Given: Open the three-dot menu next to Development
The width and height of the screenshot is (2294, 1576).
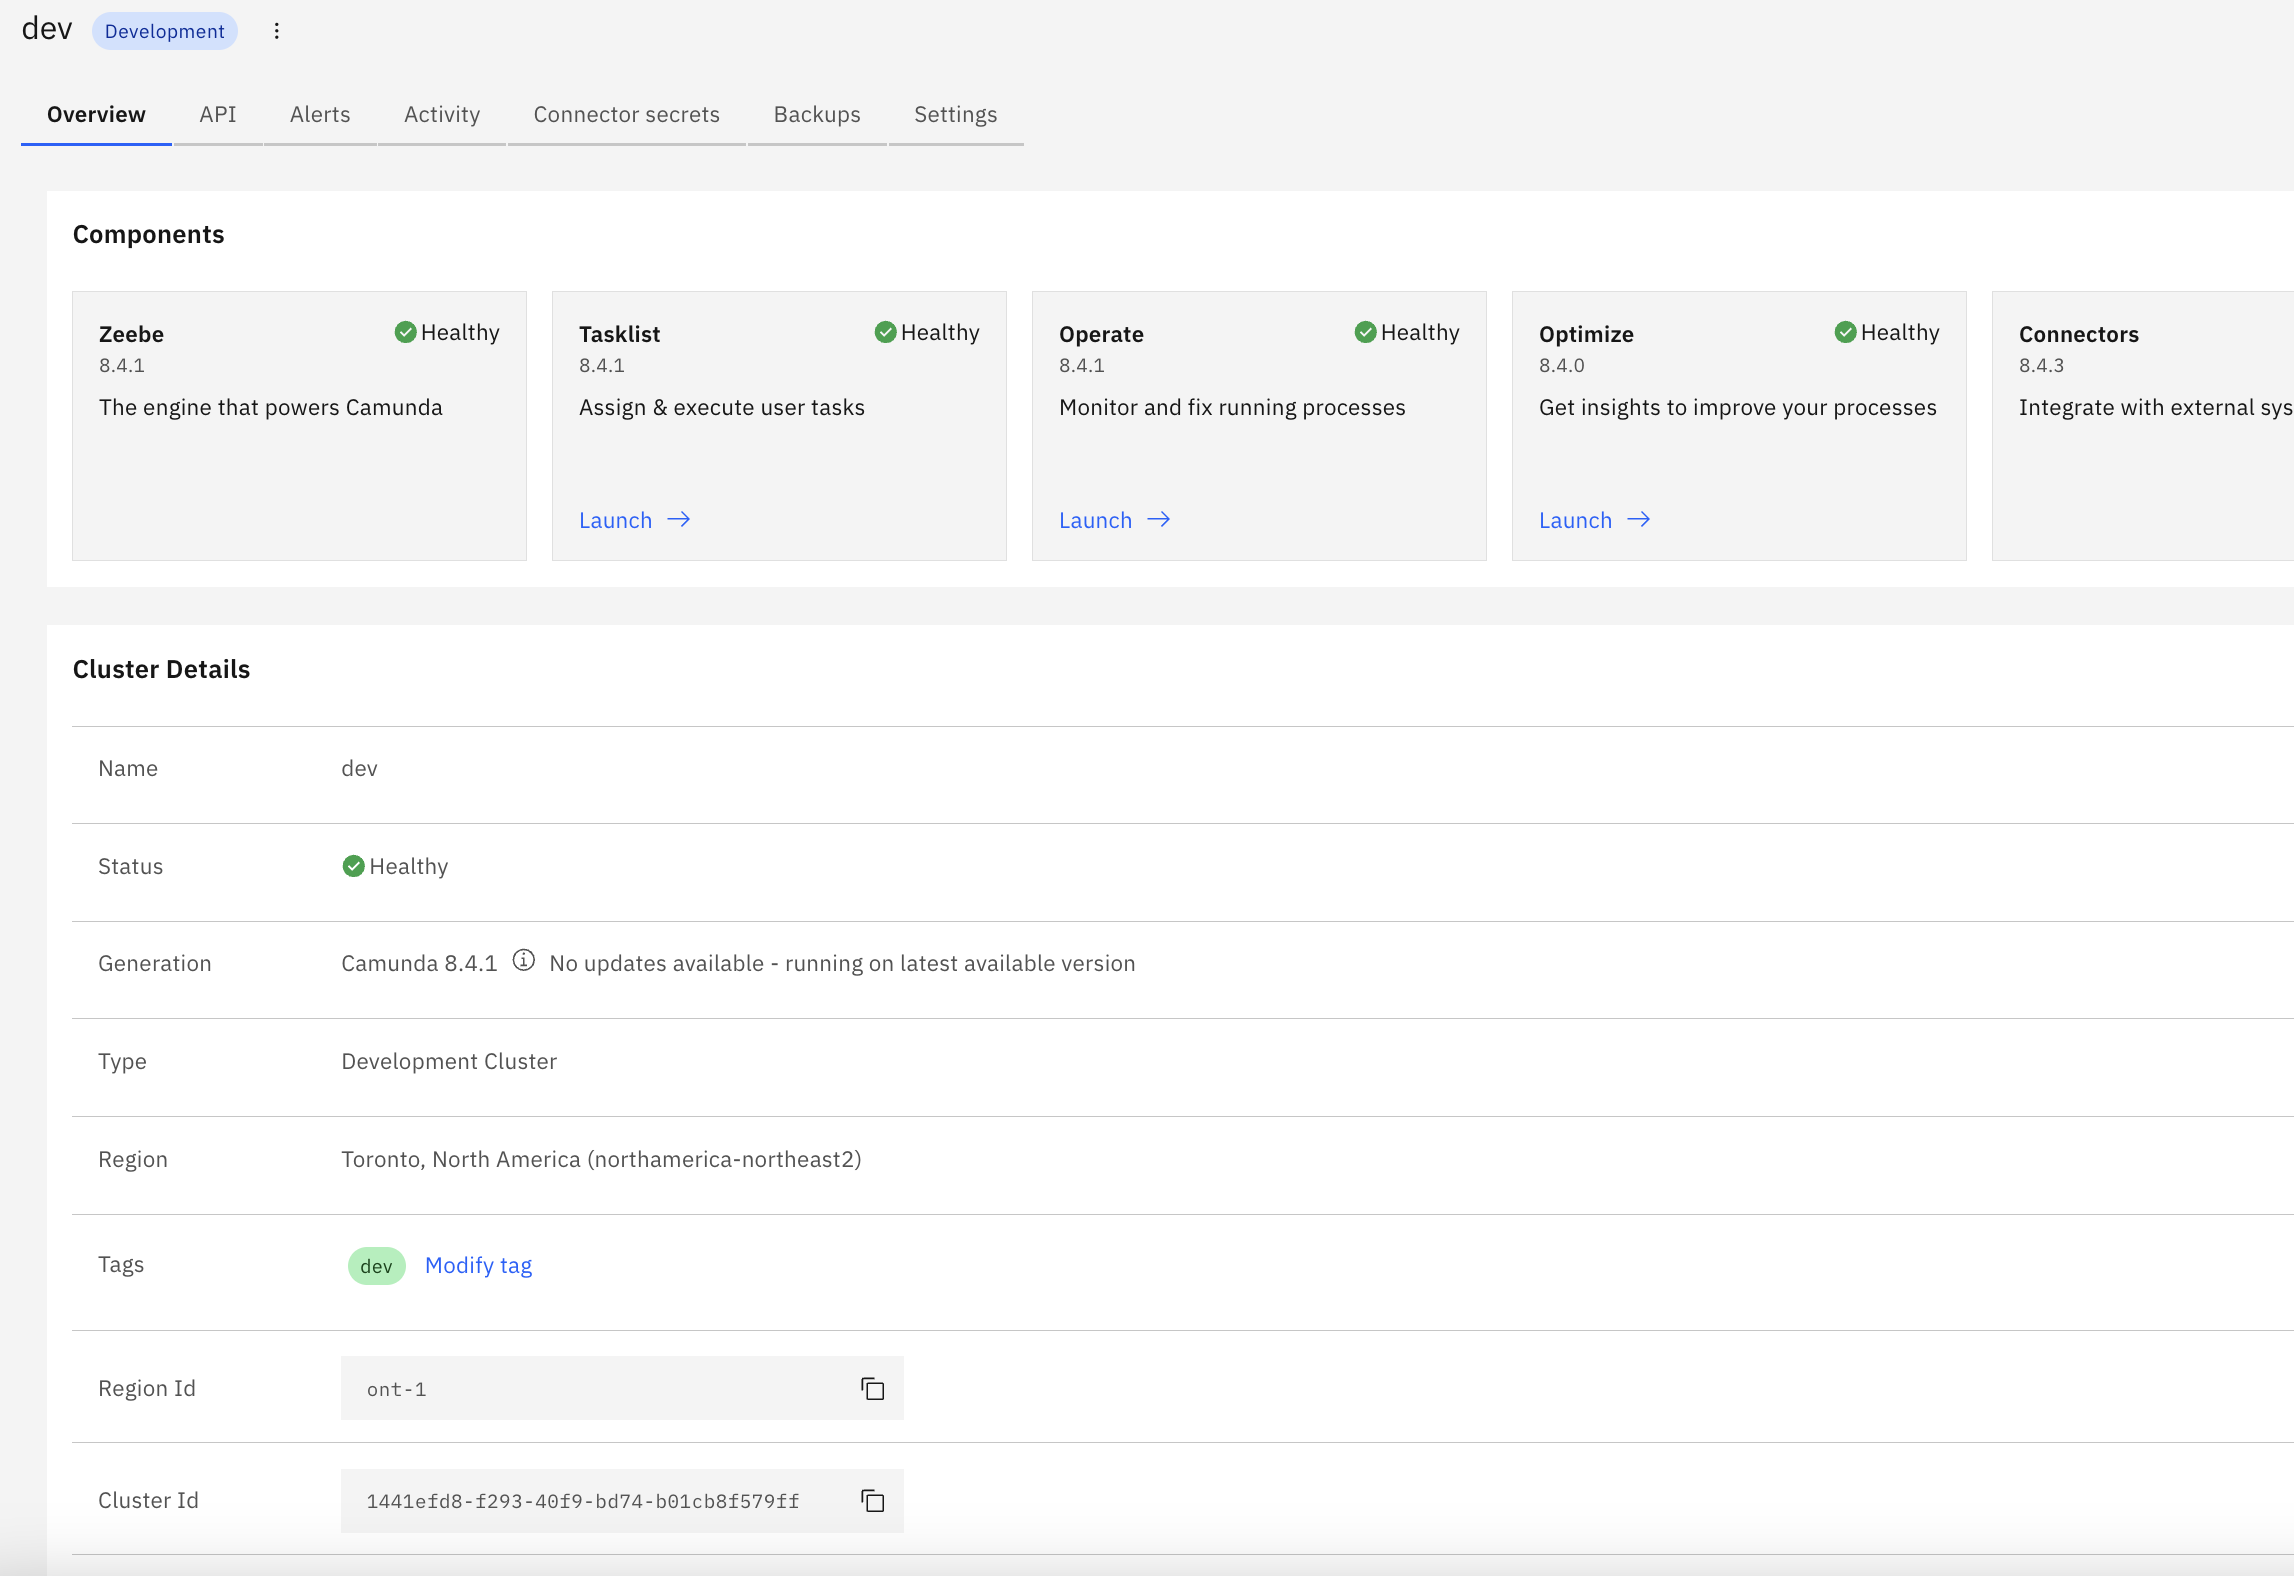Looking at the screenshot, I should 277,31.
